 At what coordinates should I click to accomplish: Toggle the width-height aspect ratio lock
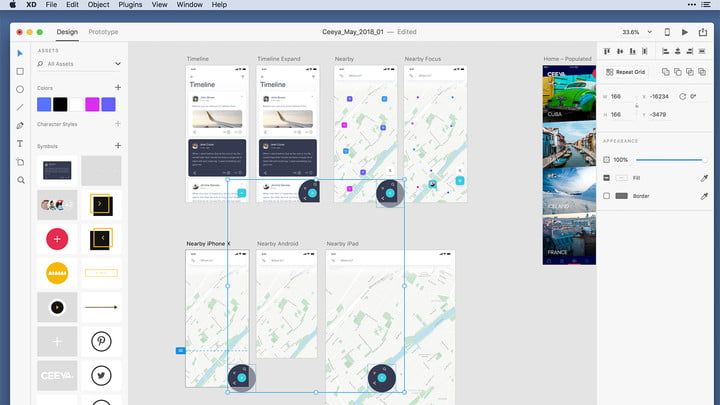coord(636,105)
